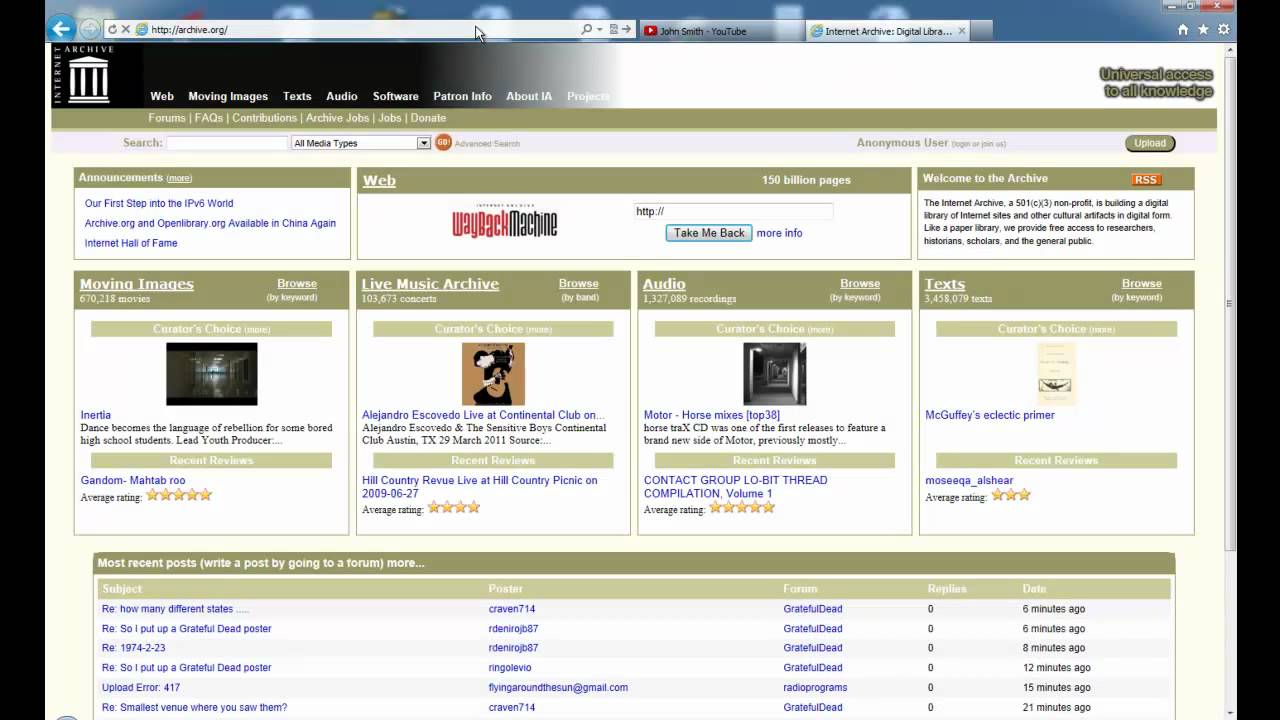1280x720 pixels.
Task: Click the Wayback Machine http:// field
Action: coord(733,211)
